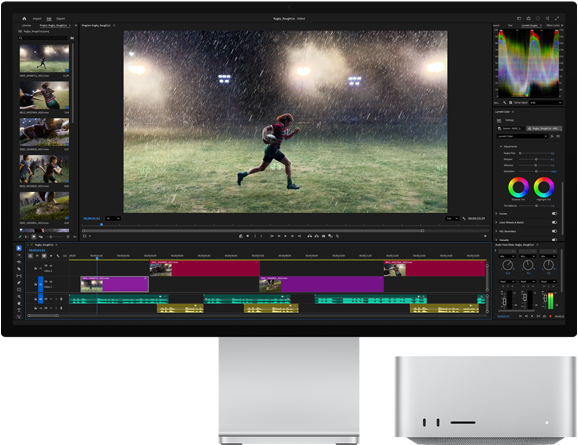The image size is (578, 445).
Task: Toggle Linked Selection in the timeline
Action: click(44, 255)
